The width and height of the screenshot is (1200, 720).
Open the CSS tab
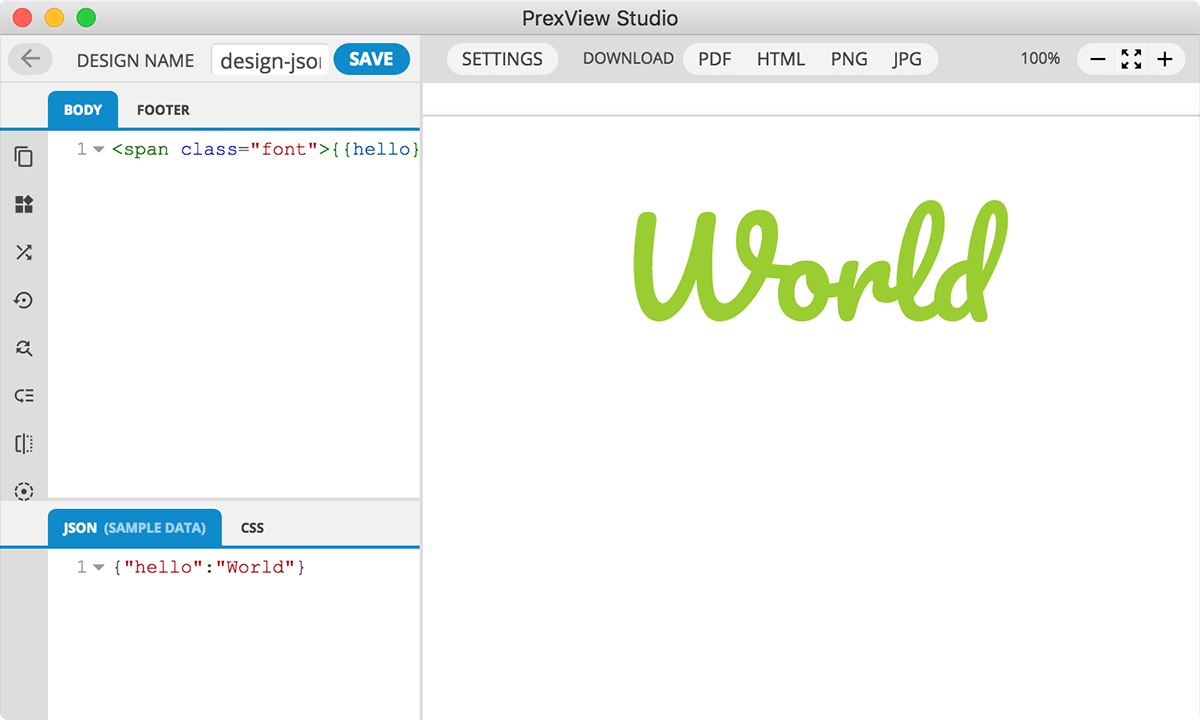tap(252, 527)
